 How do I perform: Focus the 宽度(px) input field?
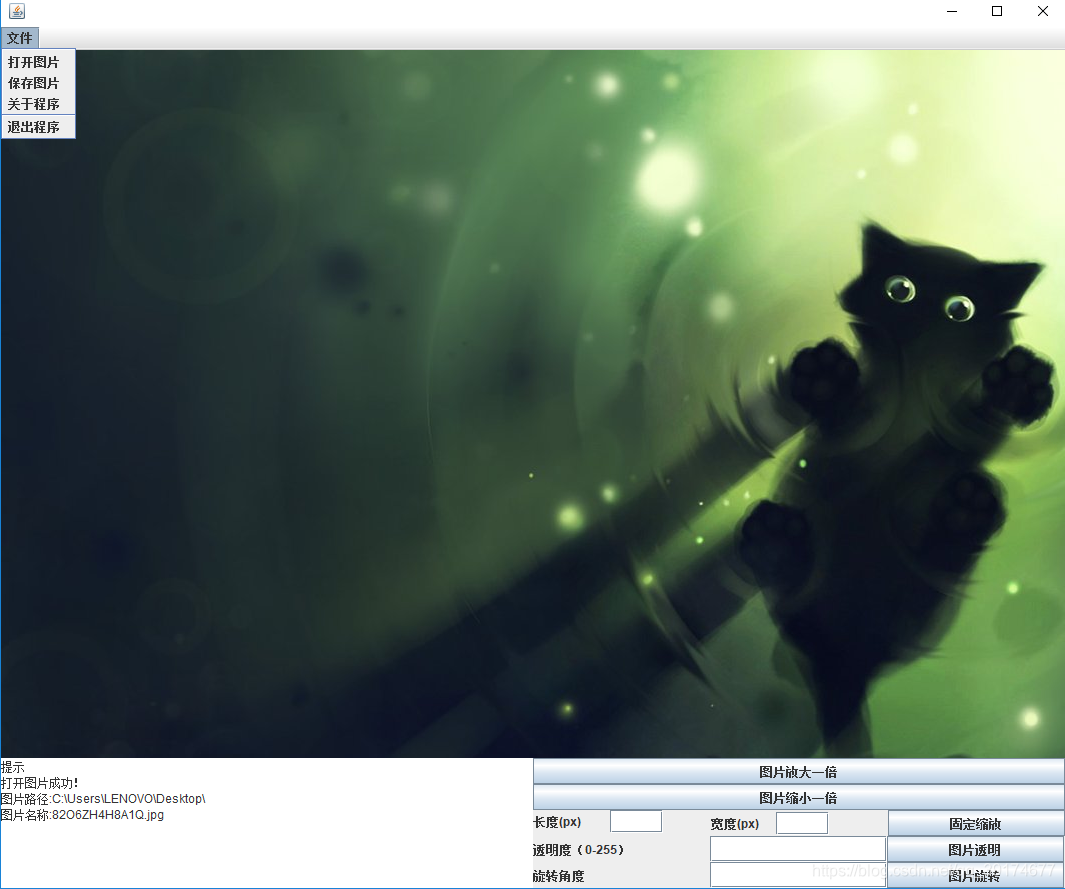point(801,823)
